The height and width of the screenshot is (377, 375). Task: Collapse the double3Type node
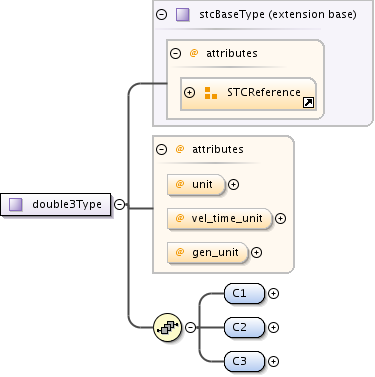point(119,204)
